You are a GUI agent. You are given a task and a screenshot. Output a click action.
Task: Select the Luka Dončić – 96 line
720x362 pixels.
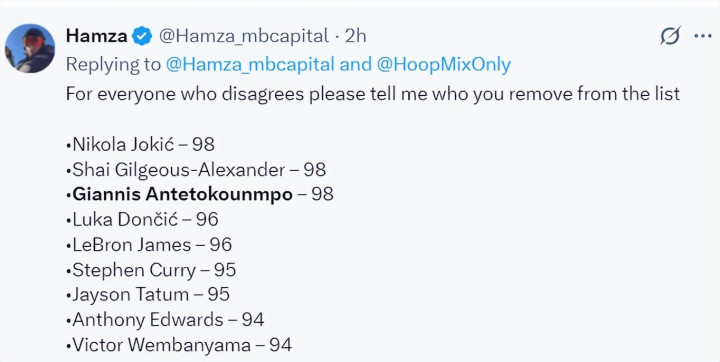142,219
